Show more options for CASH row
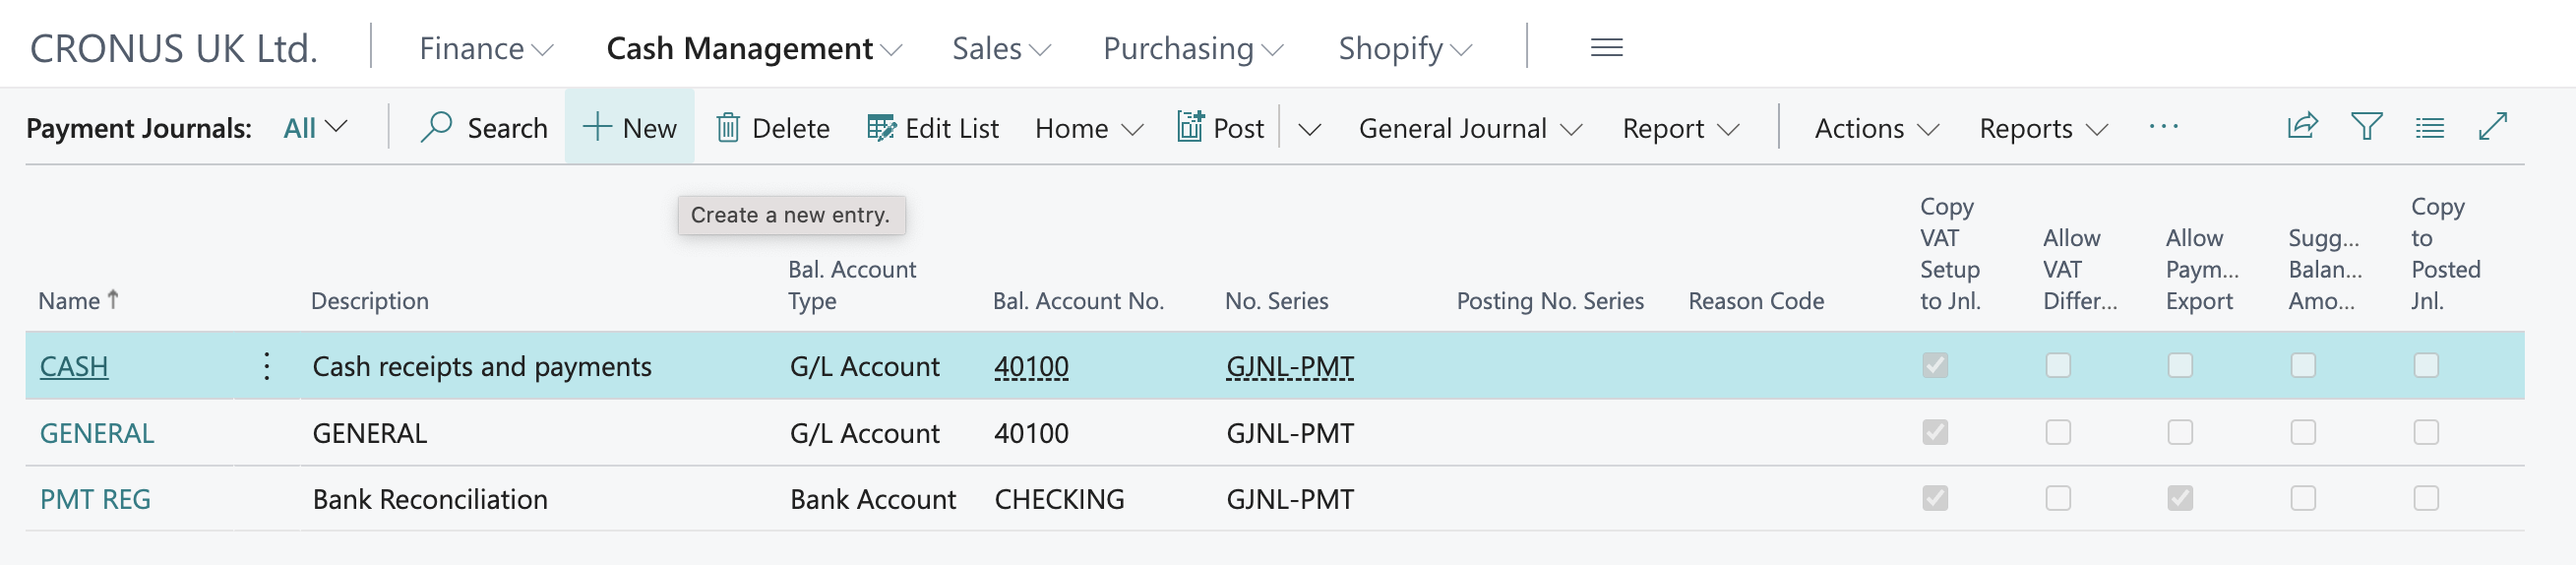This screenshot has width=2576, height=565. [x=267, y=366]
